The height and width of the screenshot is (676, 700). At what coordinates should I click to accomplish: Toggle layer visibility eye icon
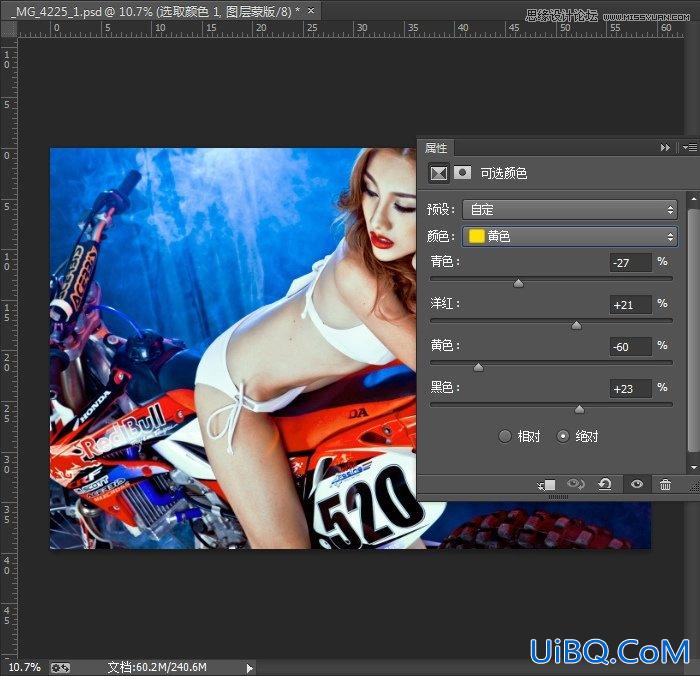coord(637,484)
